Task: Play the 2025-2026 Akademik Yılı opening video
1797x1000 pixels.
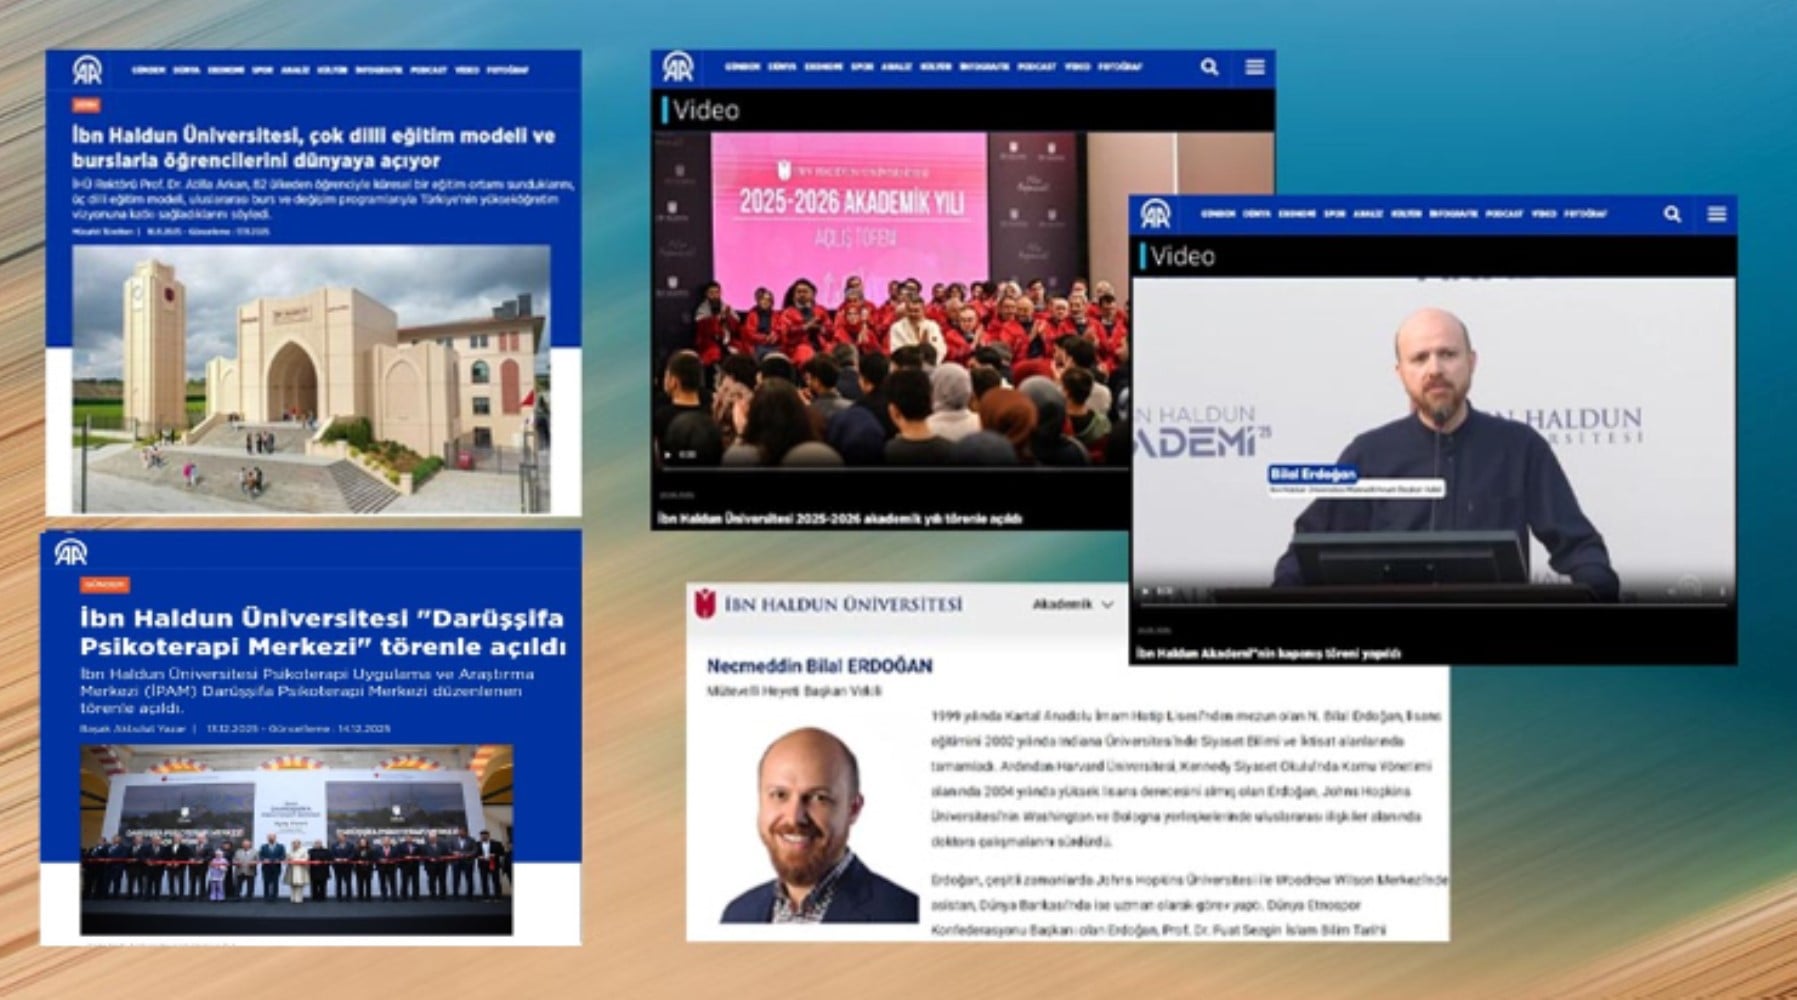Action: (668, 454)
